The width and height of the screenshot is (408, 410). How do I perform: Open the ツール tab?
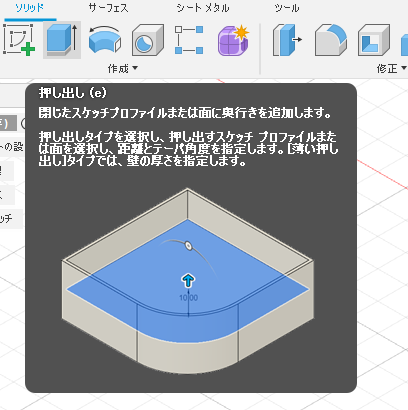coord(287,8)
